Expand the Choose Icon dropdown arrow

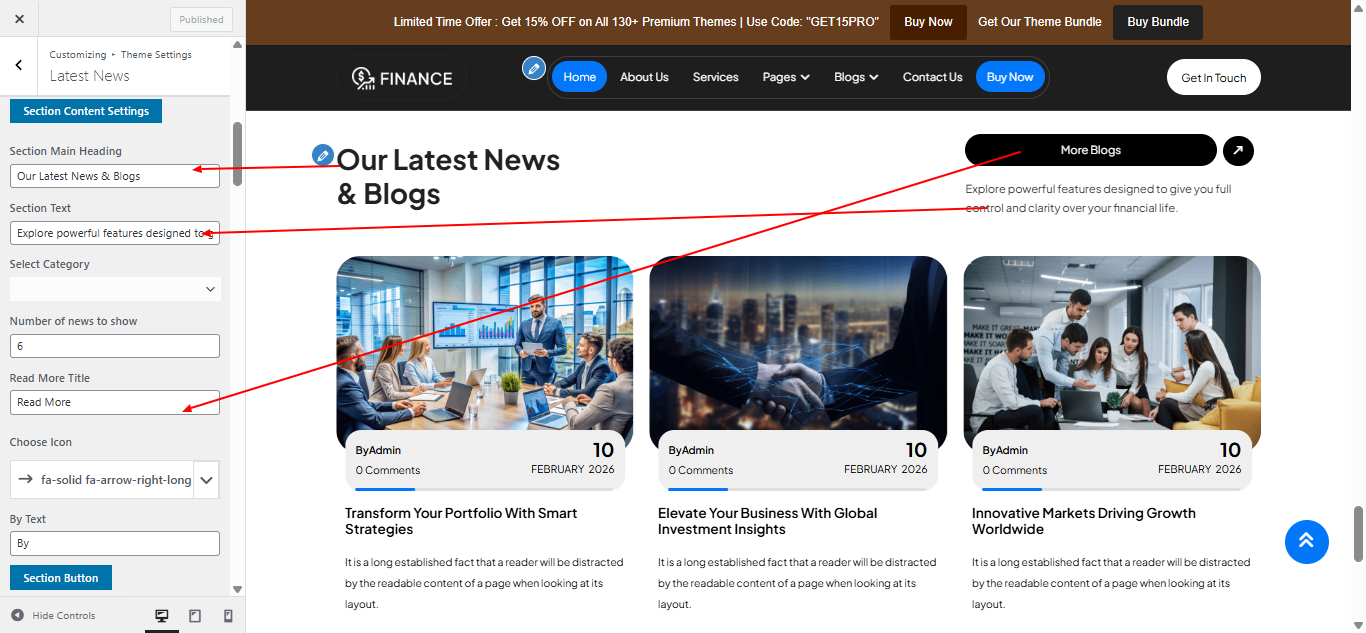coord(206,480)
